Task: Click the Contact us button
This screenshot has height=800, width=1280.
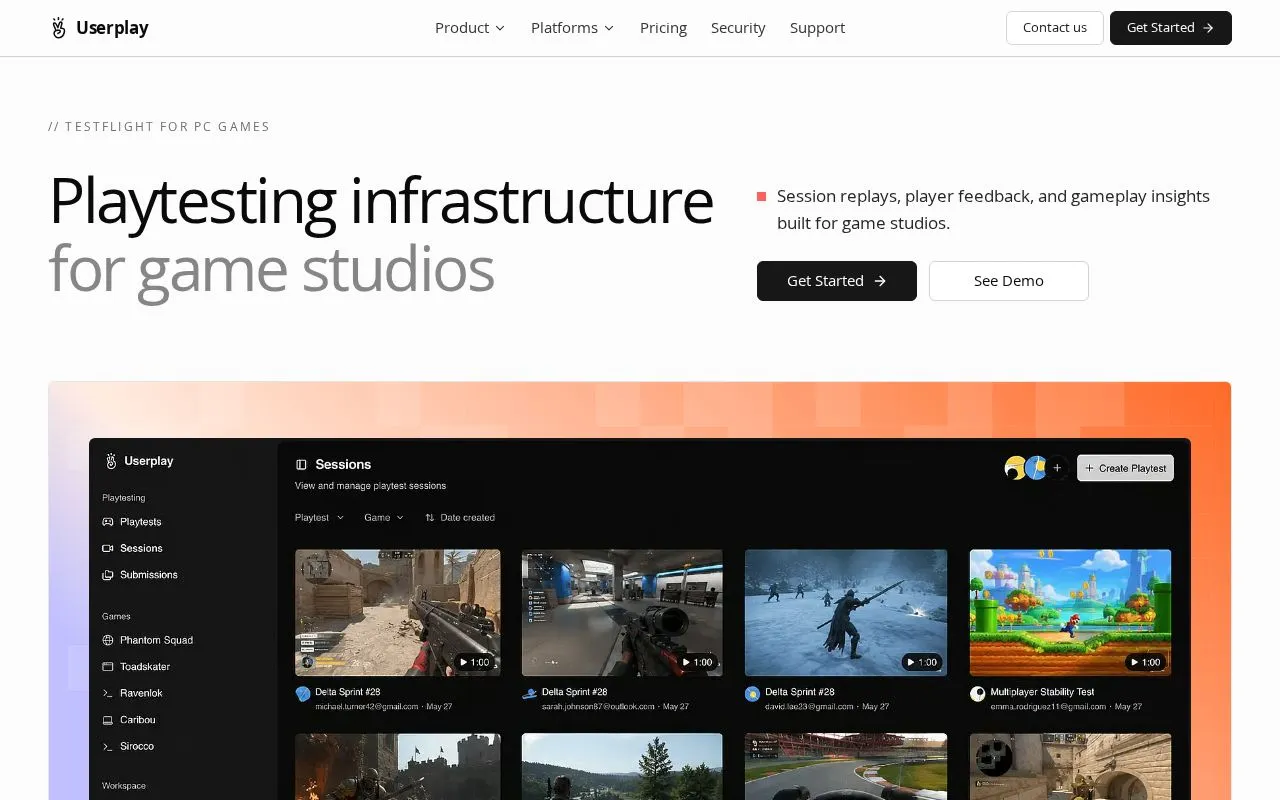Action: coord(1055,28)
